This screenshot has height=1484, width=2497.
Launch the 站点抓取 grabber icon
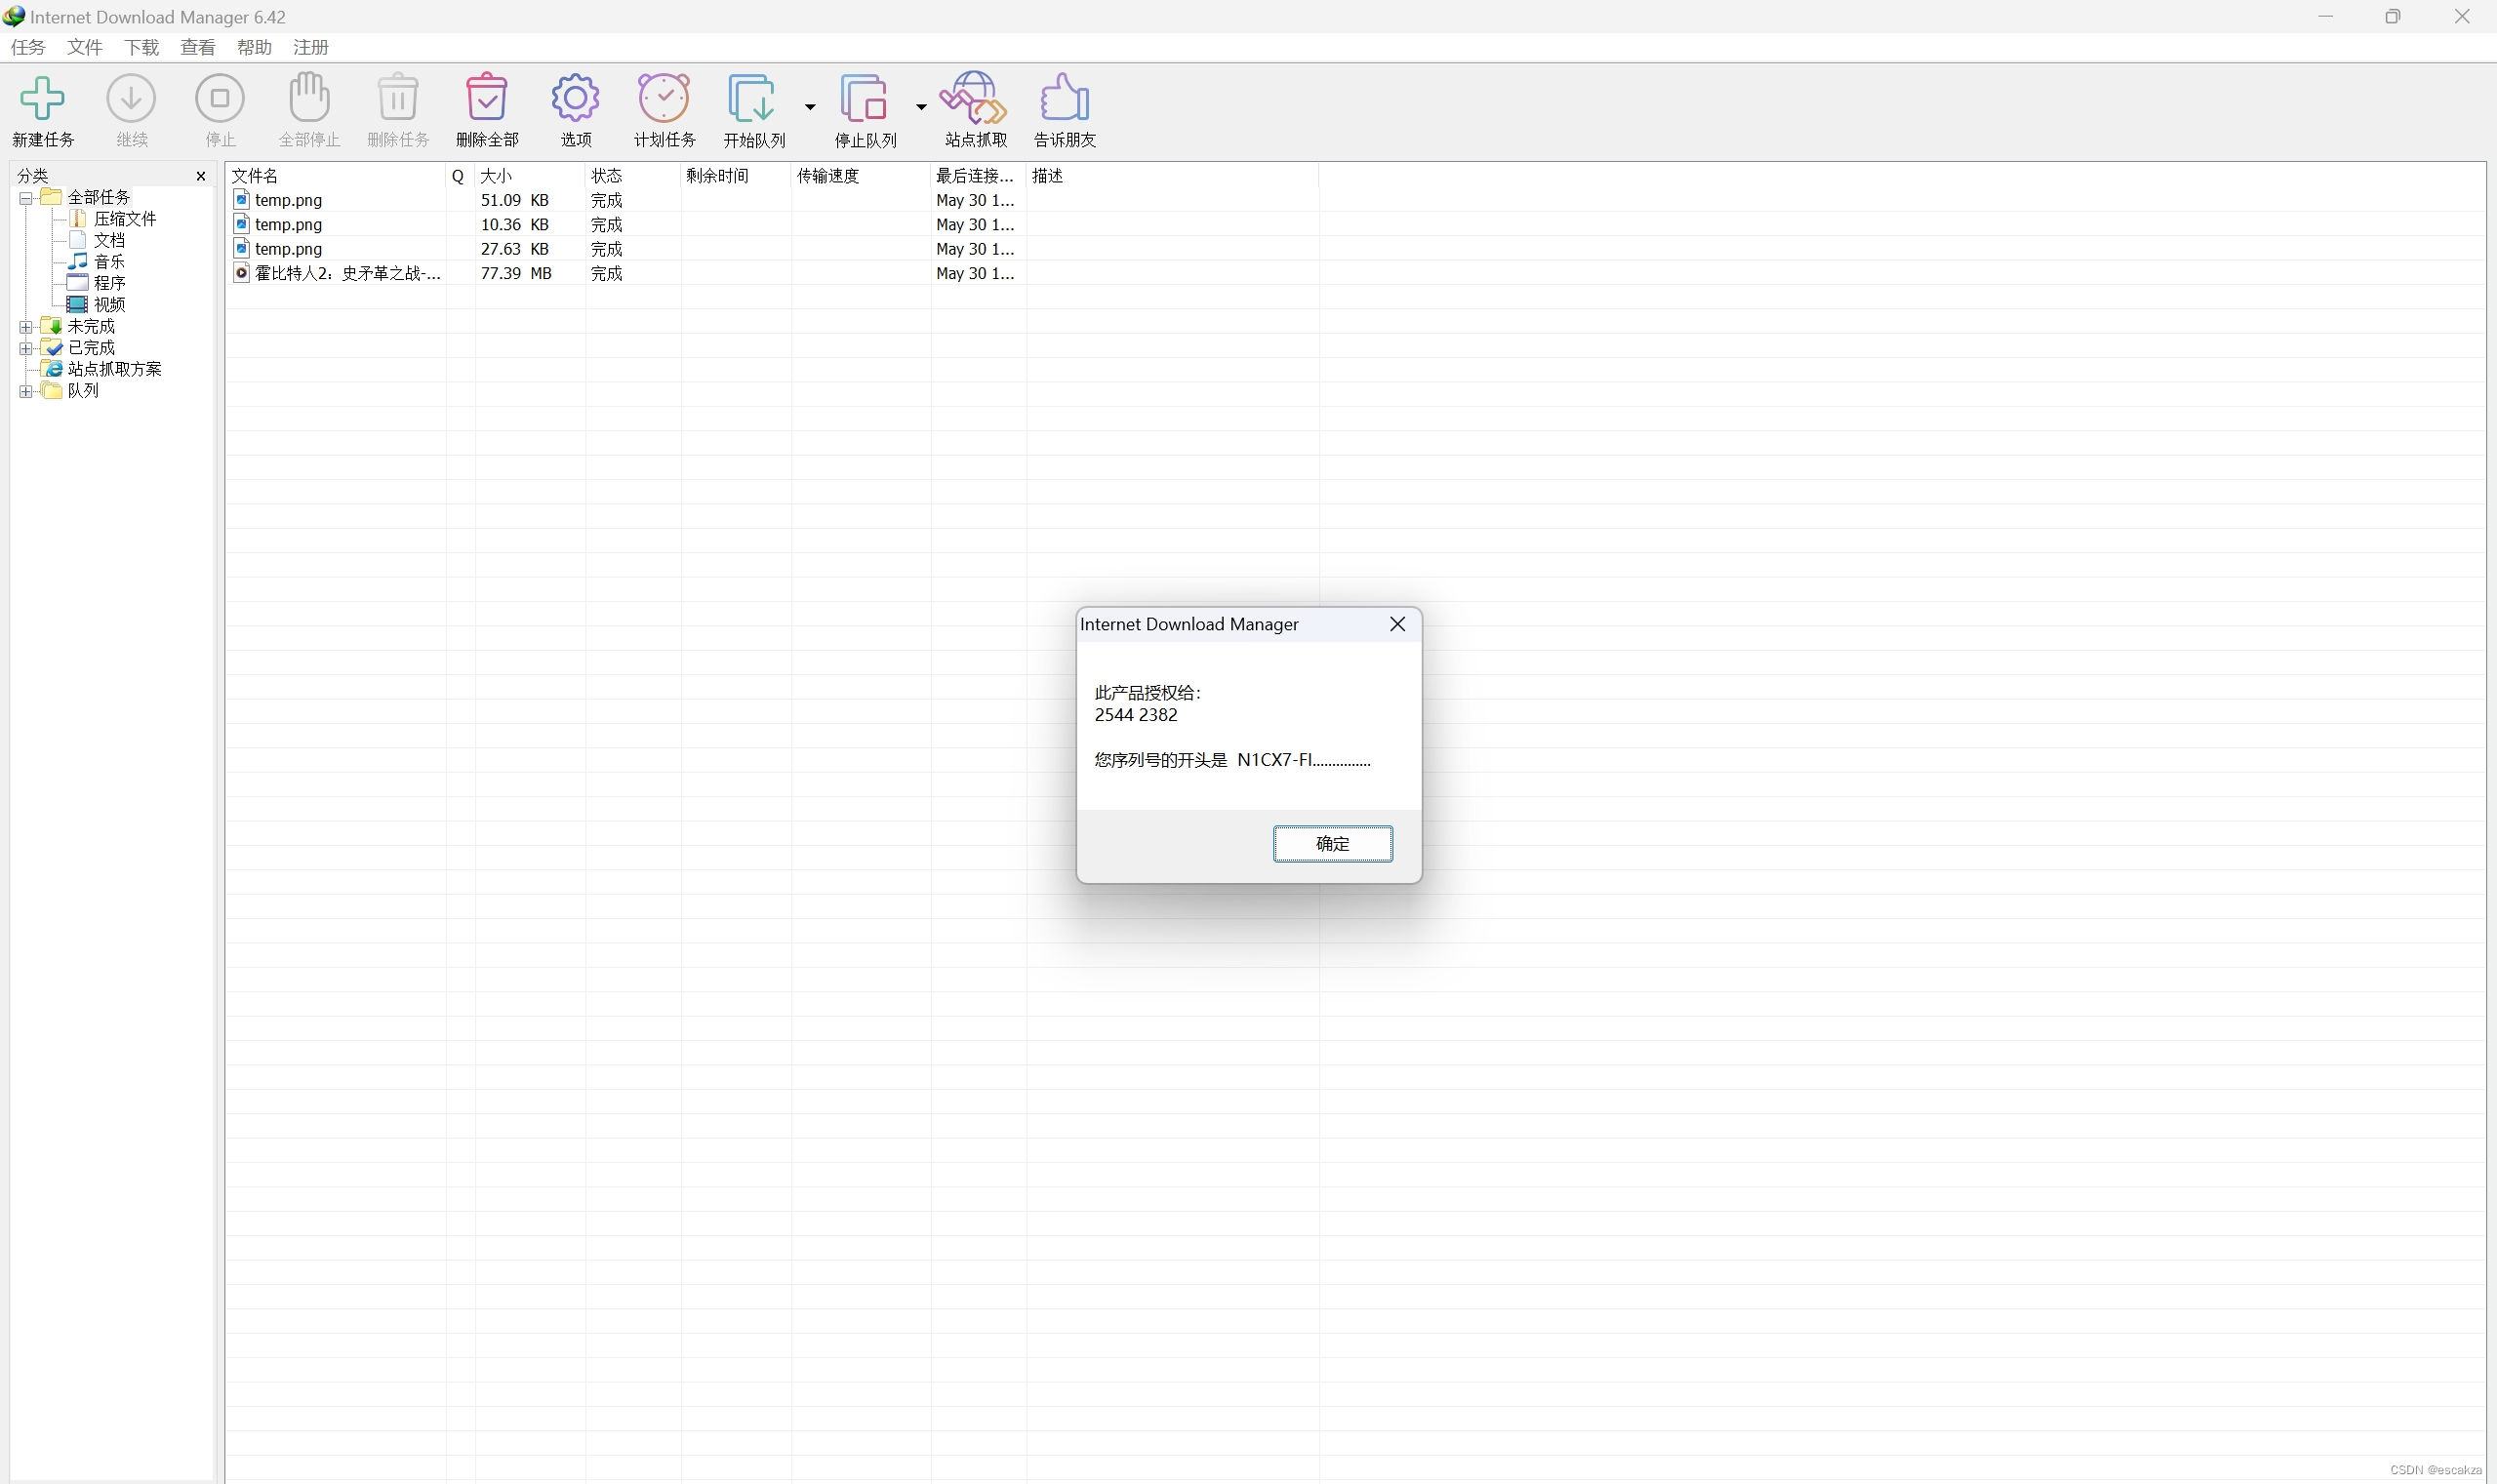pyautogui.click(x=975, y=98)
